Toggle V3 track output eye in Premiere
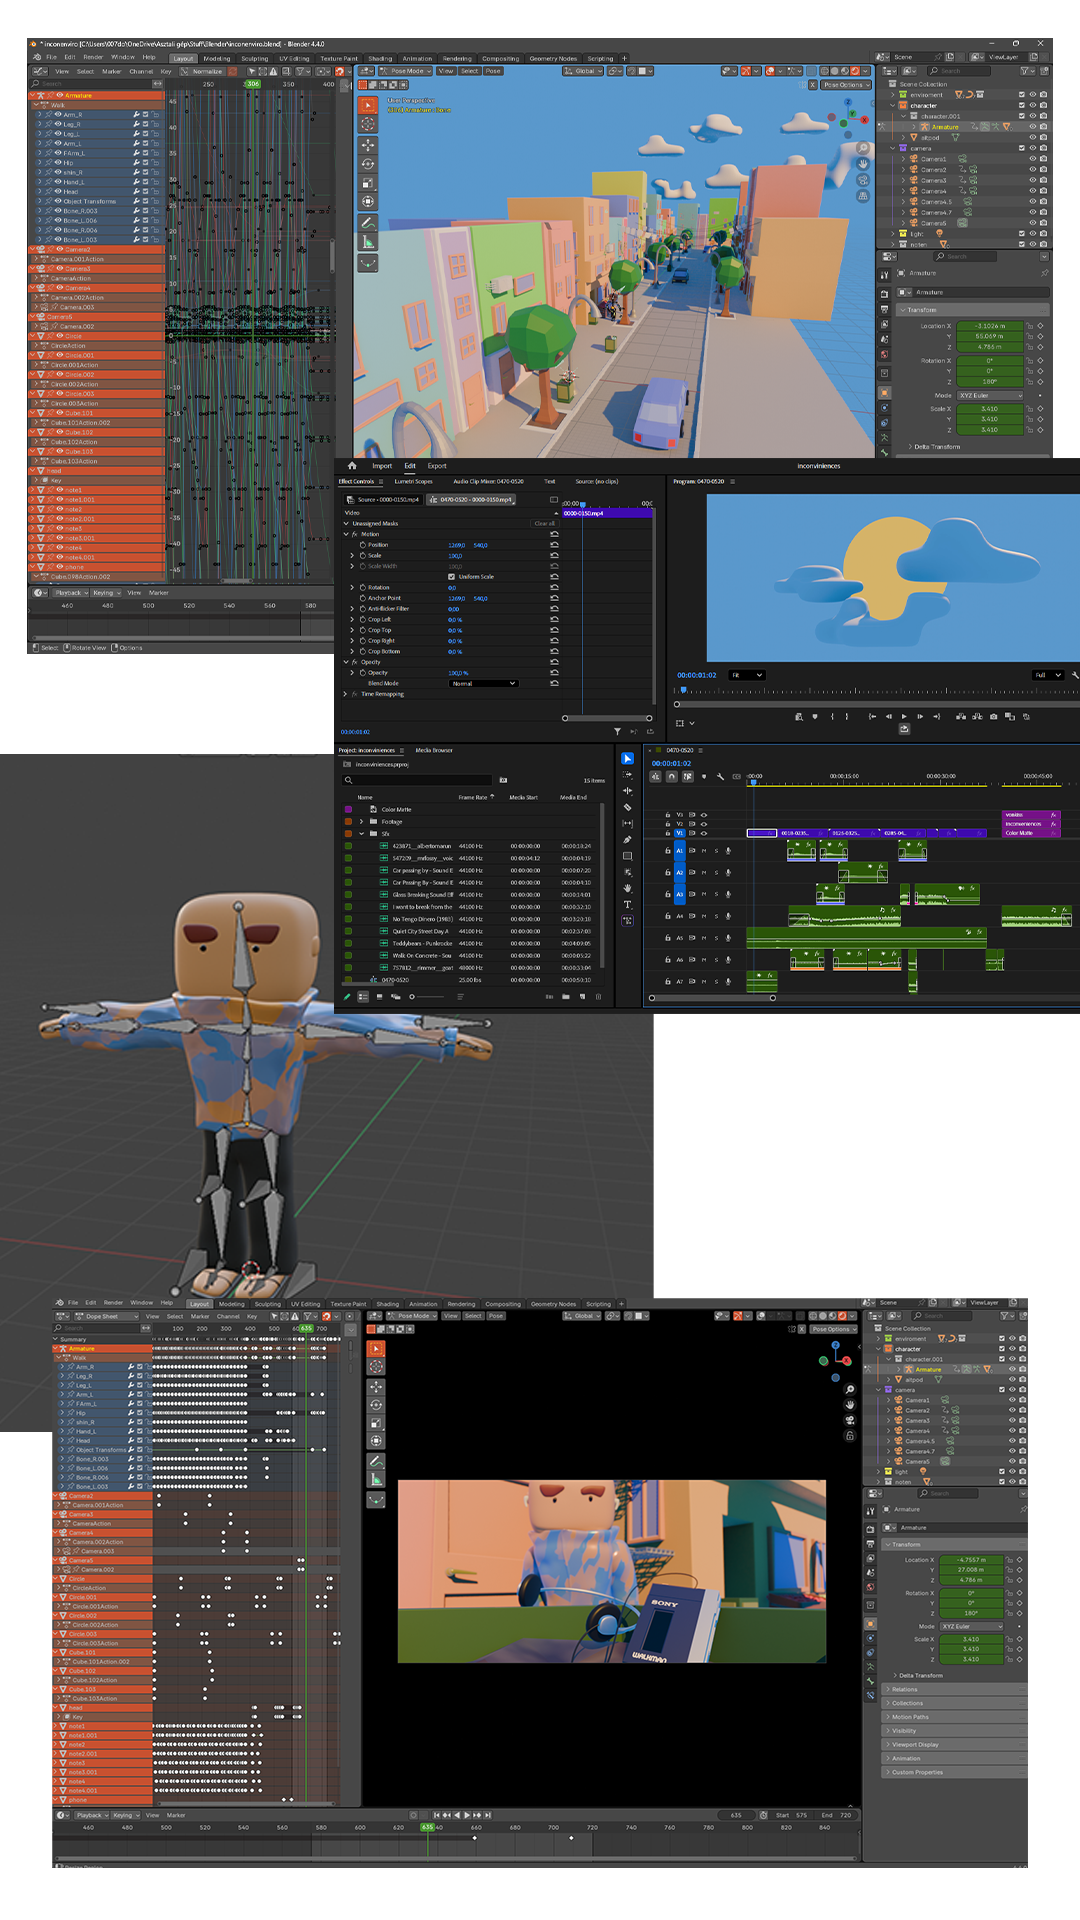Screen dimensions: 1080x1920 pos(703,815)
